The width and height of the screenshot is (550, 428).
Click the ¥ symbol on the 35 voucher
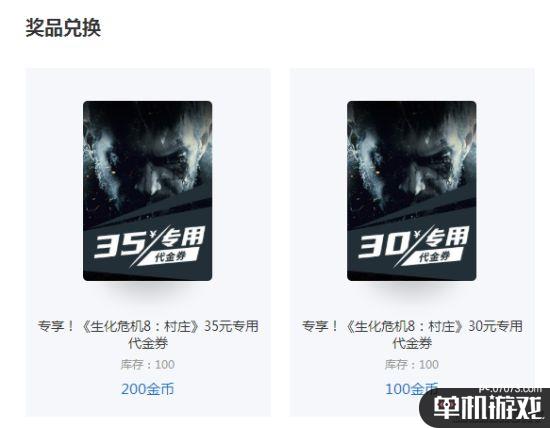(153, 234)
